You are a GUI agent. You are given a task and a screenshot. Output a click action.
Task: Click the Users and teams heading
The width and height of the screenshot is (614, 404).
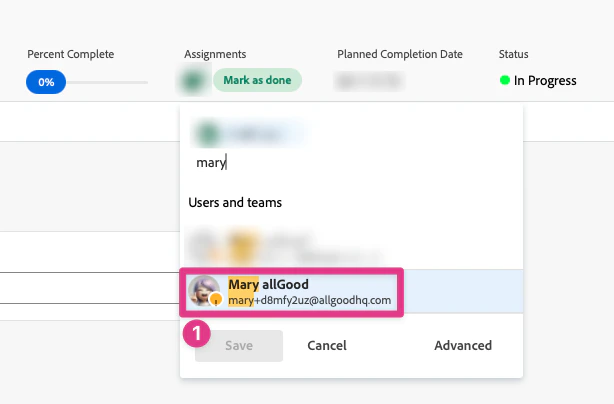tap(235, 202)
